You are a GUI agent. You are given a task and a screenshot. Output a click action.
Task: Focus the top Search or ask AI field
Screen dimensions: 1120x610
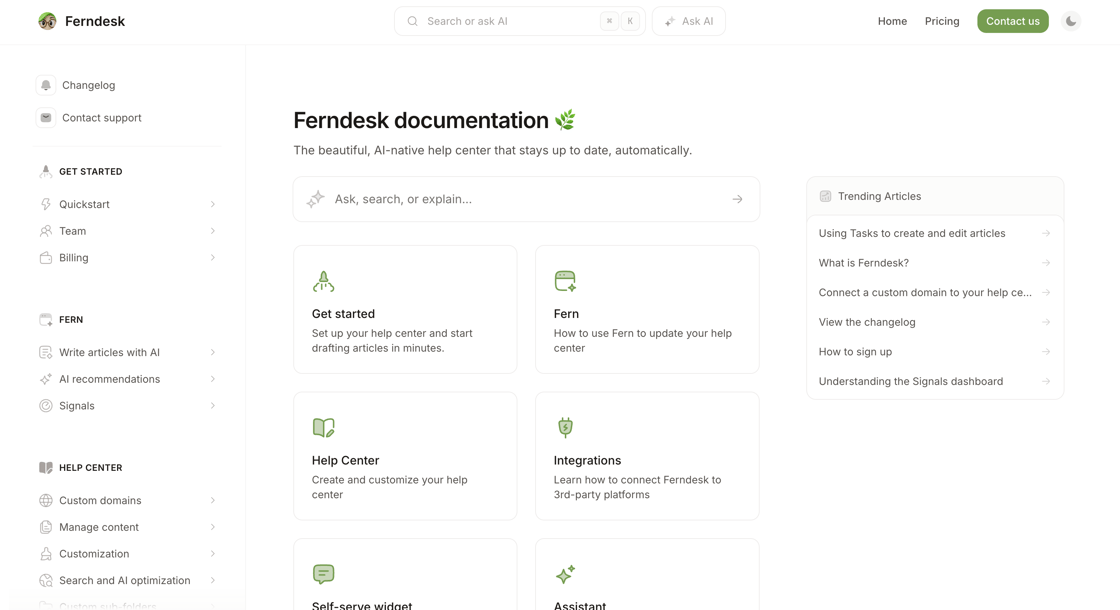point(519,21)
